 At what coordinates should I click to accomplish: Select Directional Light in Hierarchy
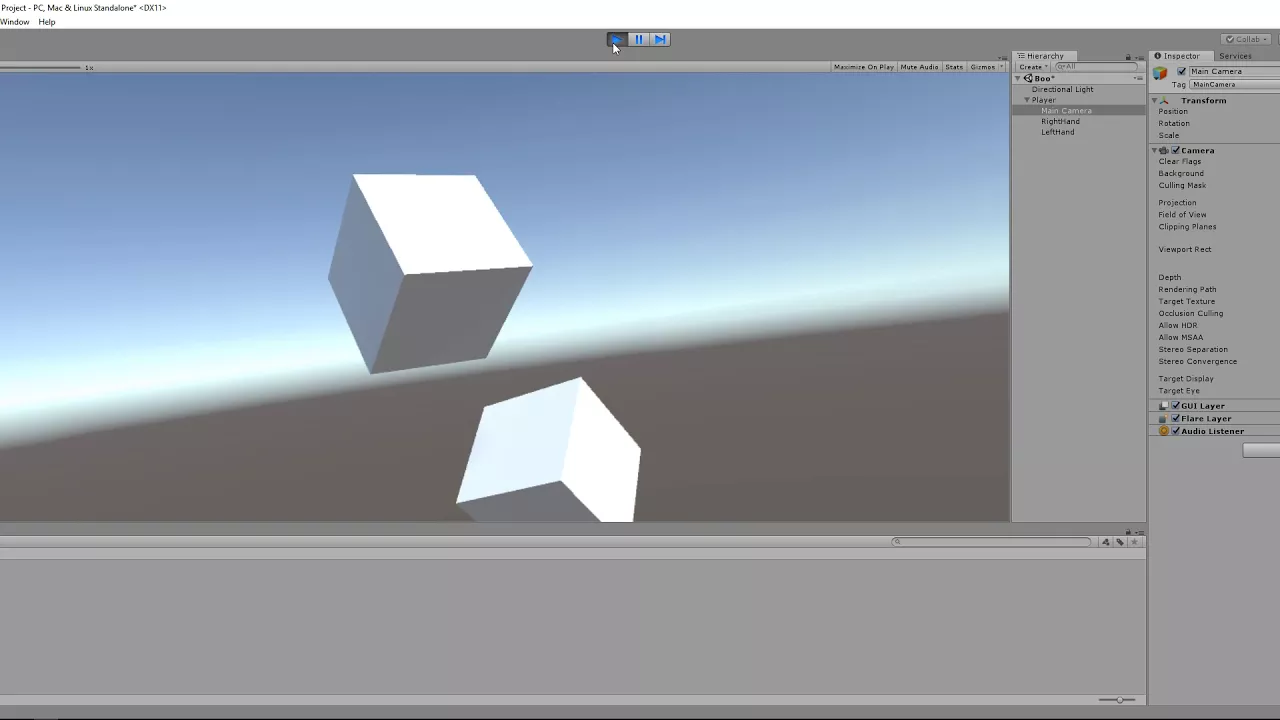[1062, 89]
